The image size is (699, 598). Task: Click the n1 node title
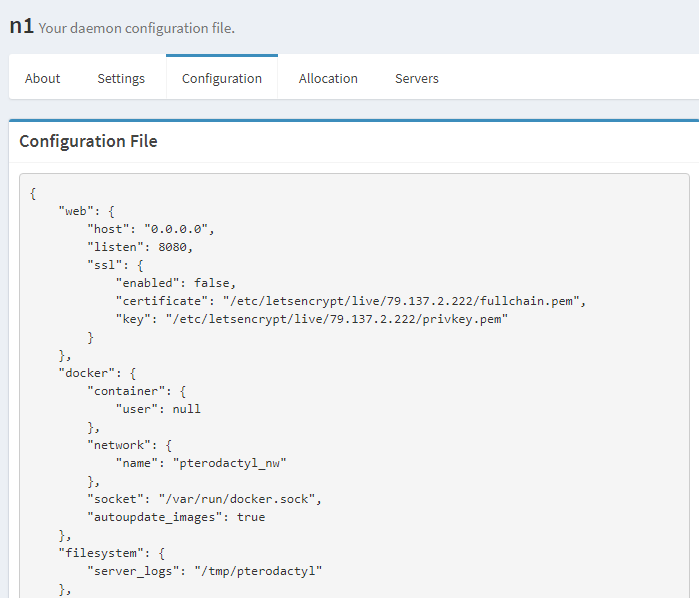coord(21,26)
